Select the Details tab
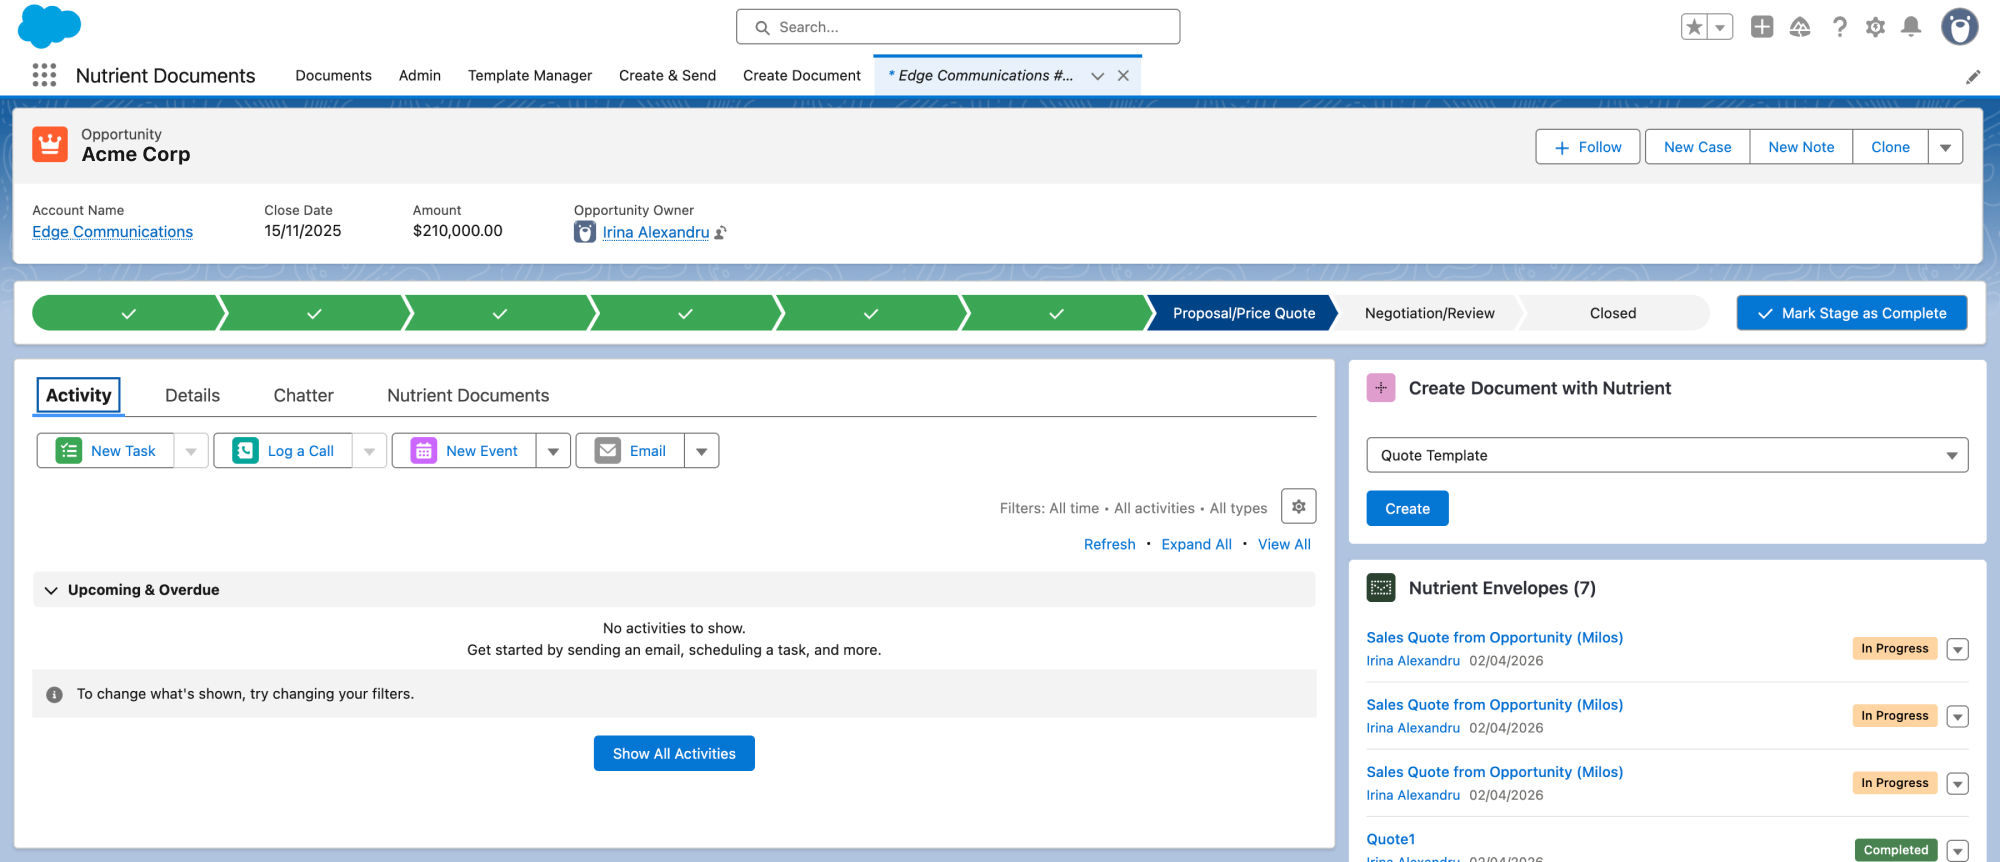This screenshot has width=2000, height=862. pyautogui.click(x=192, y=396)
